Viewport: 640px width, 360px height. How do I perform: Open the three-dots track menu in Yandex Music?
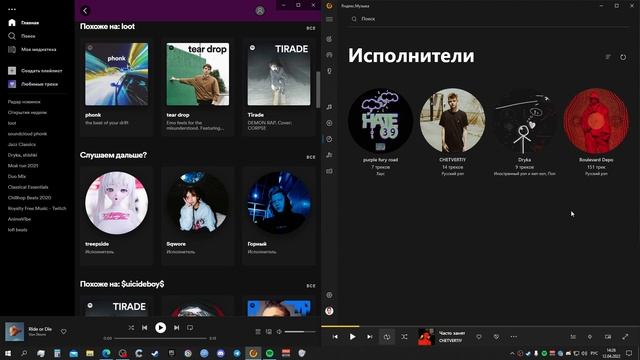(513, 337)
